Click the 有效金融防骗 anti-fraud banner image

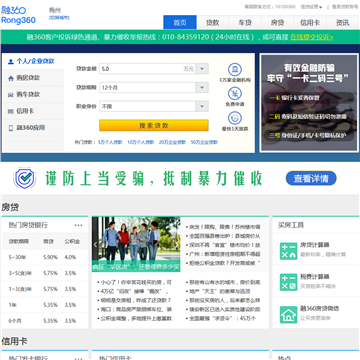pos(309,103)
